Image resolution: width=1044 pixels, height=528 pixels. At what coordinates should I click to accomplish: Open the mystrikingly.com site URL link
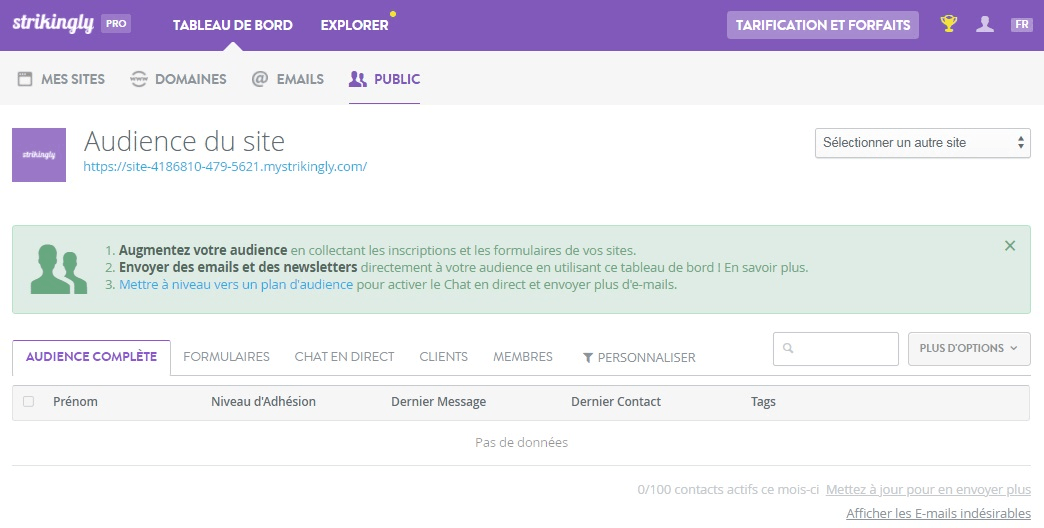pyautogui.click(x=225, y=167)
